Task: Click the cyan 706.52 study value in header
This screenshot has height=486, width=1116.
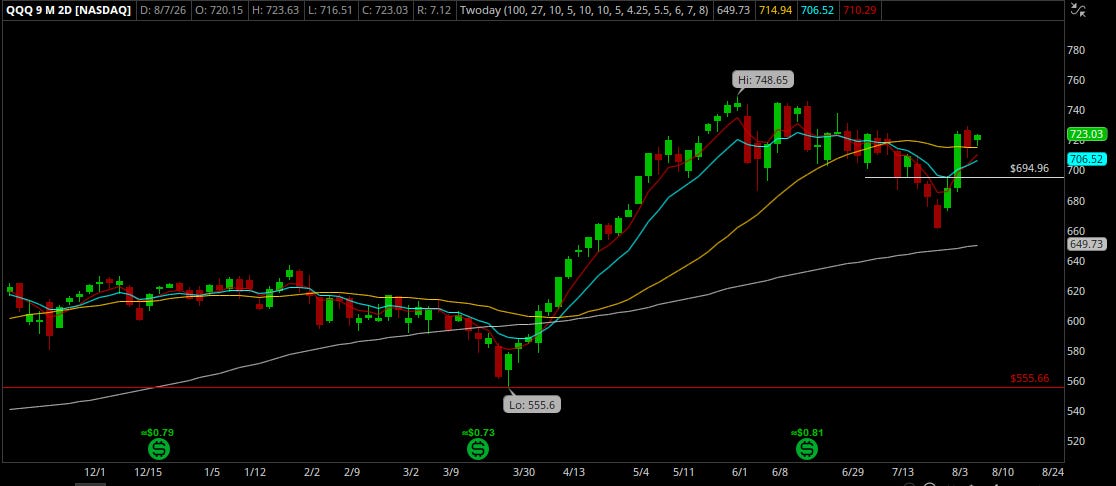Action: 817,11
